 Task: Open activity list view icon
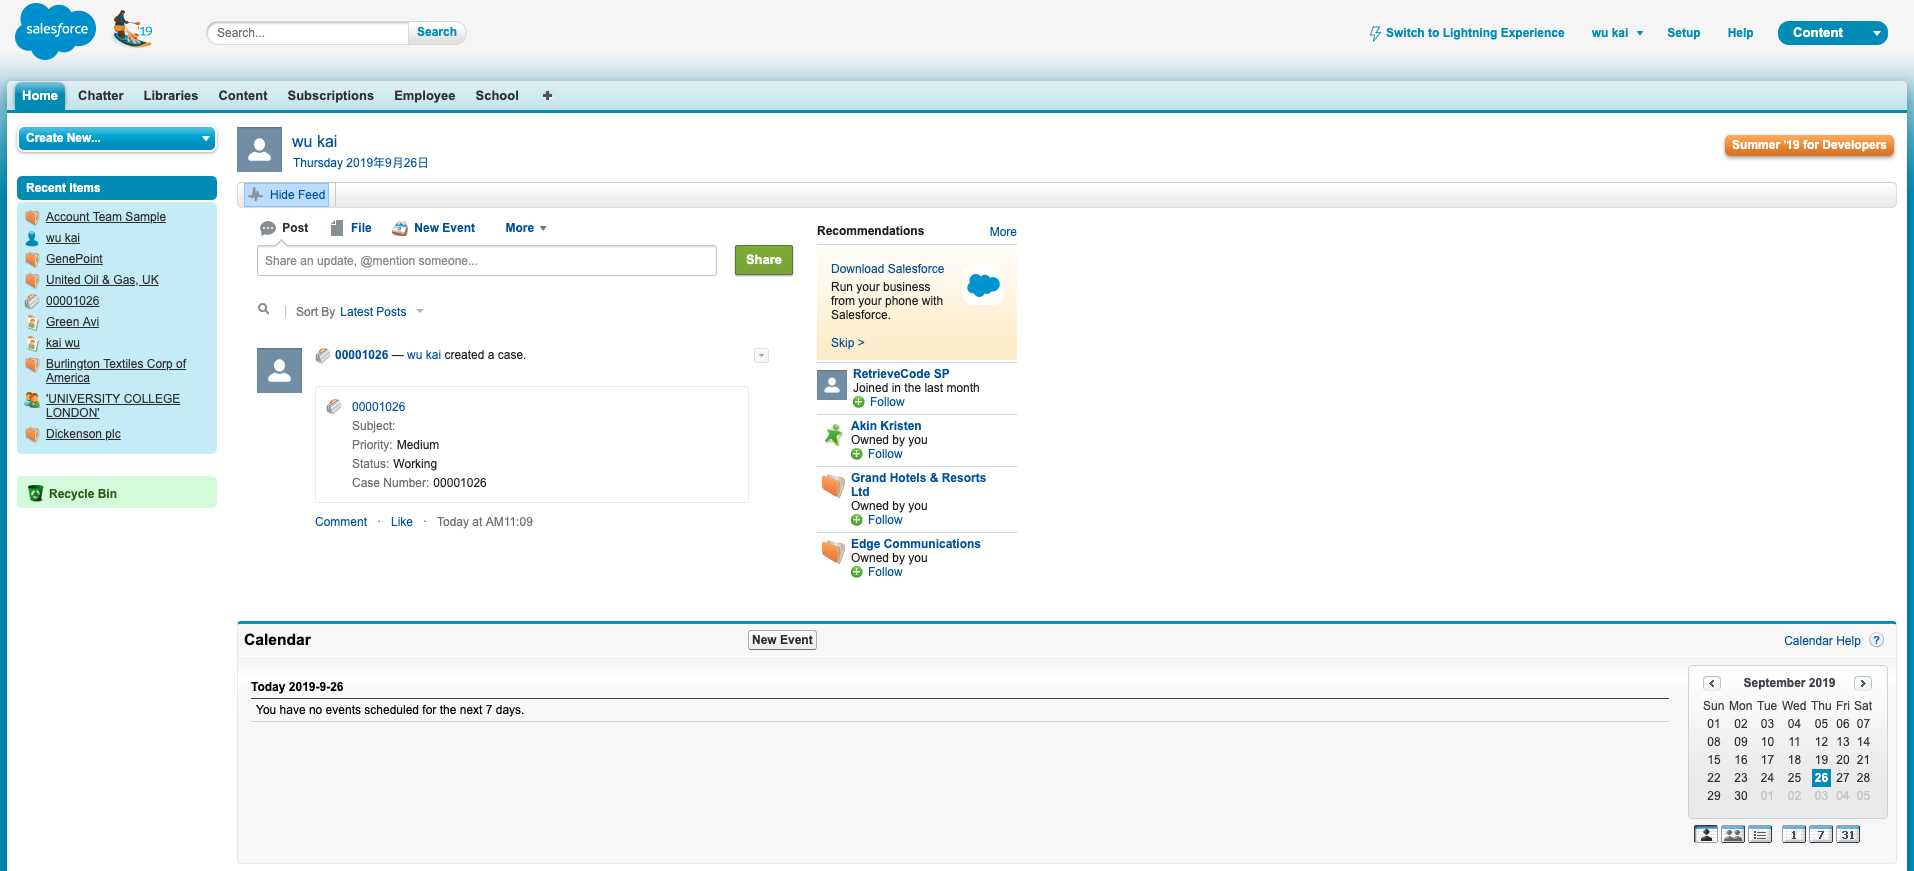1760,835
